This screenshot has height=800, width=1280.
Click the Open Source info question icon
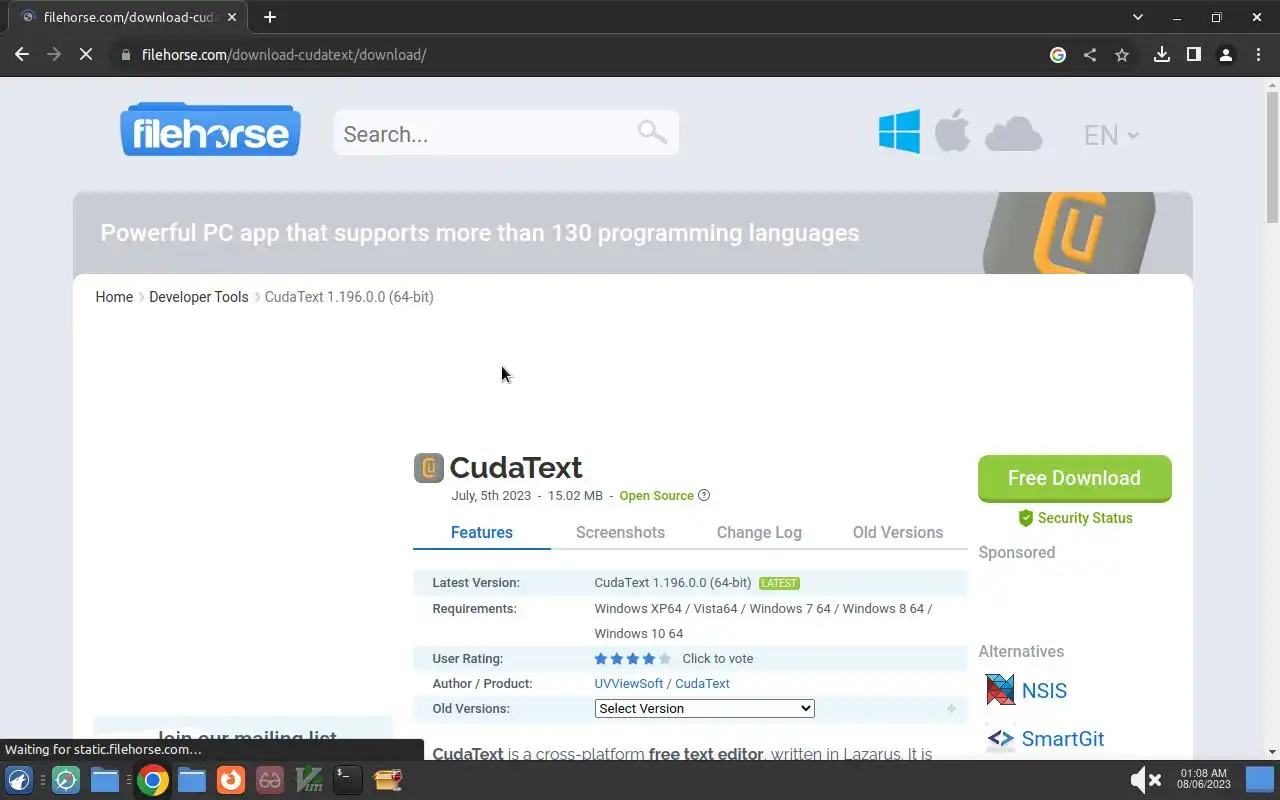pyautogui.click(x=704, y=495)
